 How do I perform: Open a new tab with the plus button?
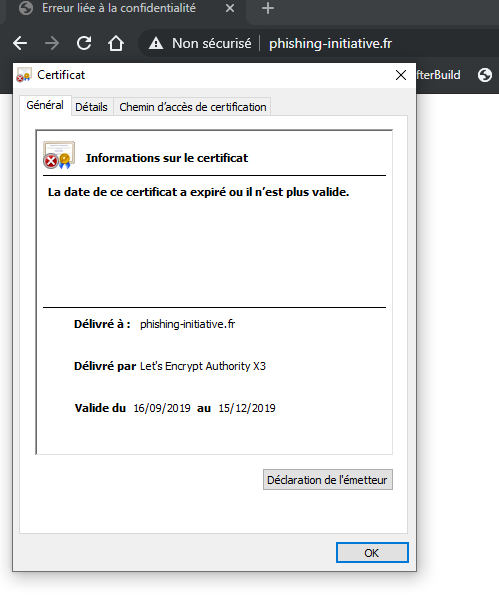tap(268, 8)
